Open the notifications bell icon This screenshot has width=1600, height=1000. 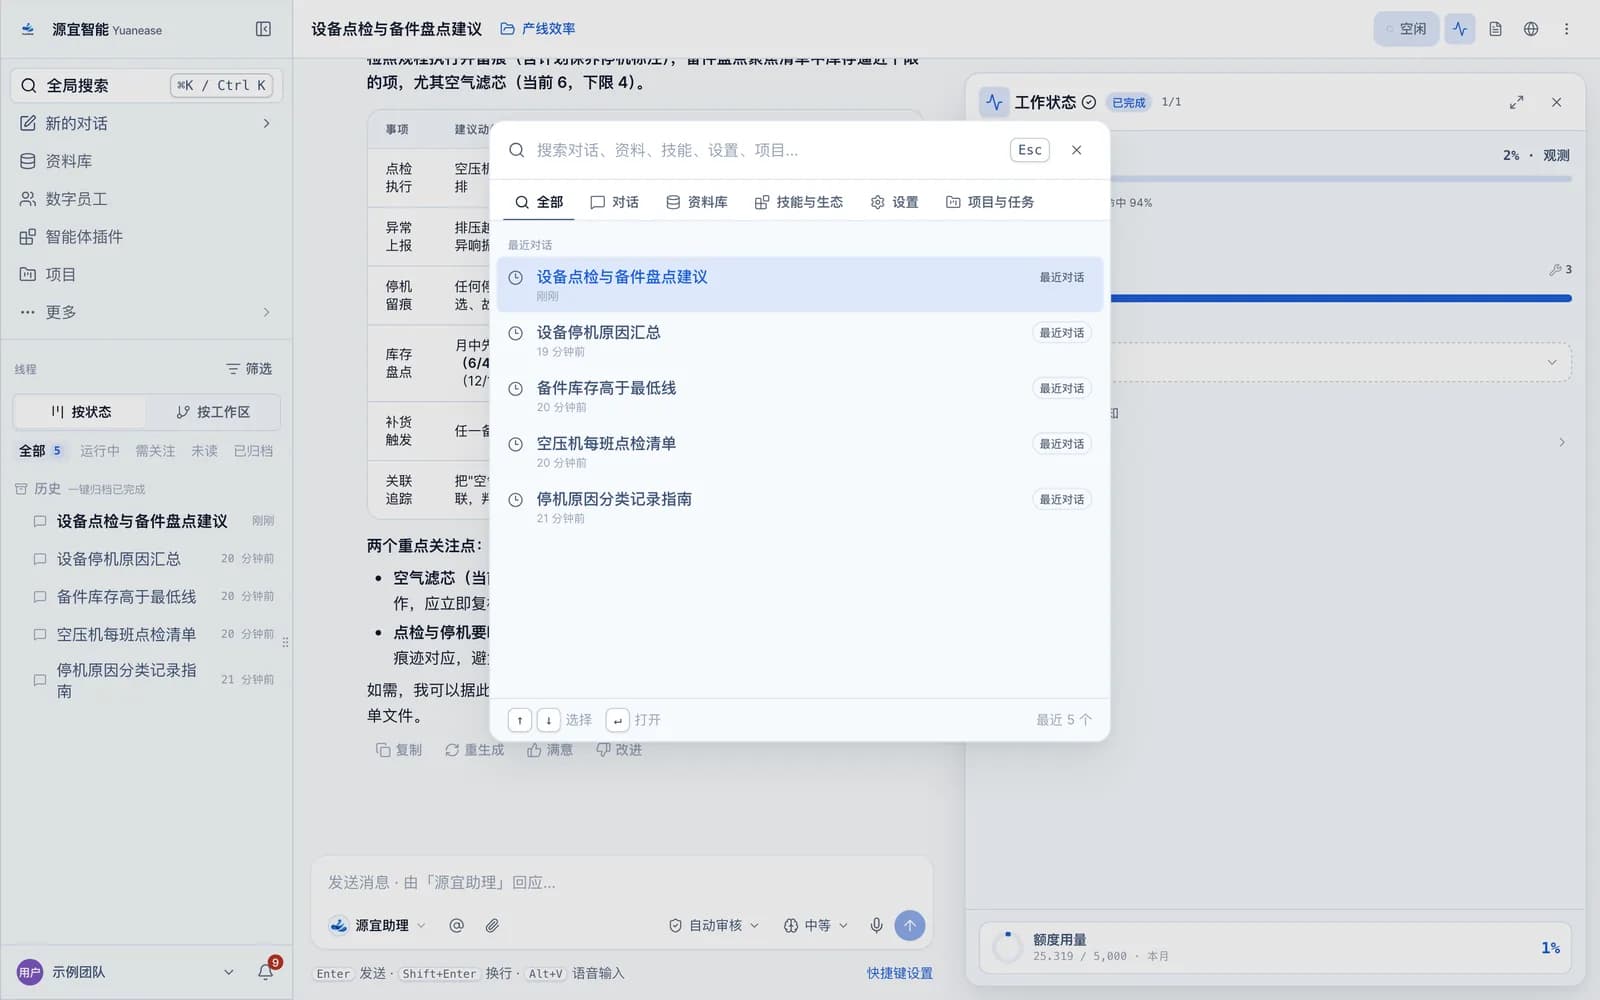pos(266,971)
